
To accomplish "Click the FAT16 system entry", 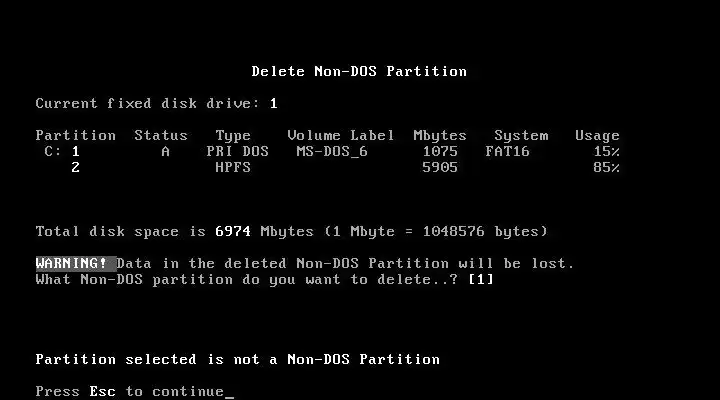I will (x=507, y=151).
